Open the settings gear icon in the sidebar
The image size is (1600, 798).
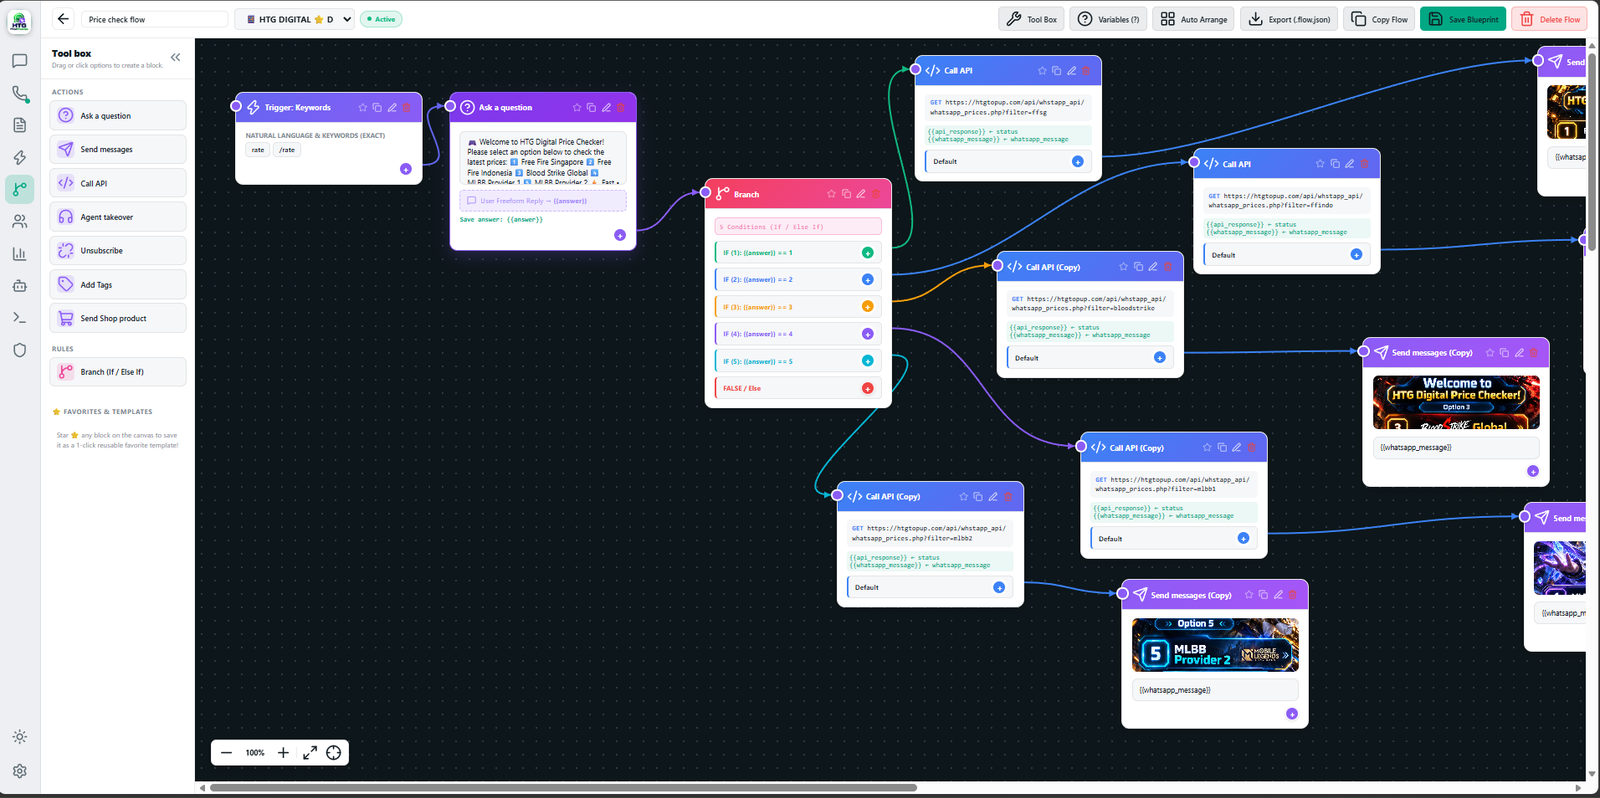pyautogui.click(x=19, y=771)
